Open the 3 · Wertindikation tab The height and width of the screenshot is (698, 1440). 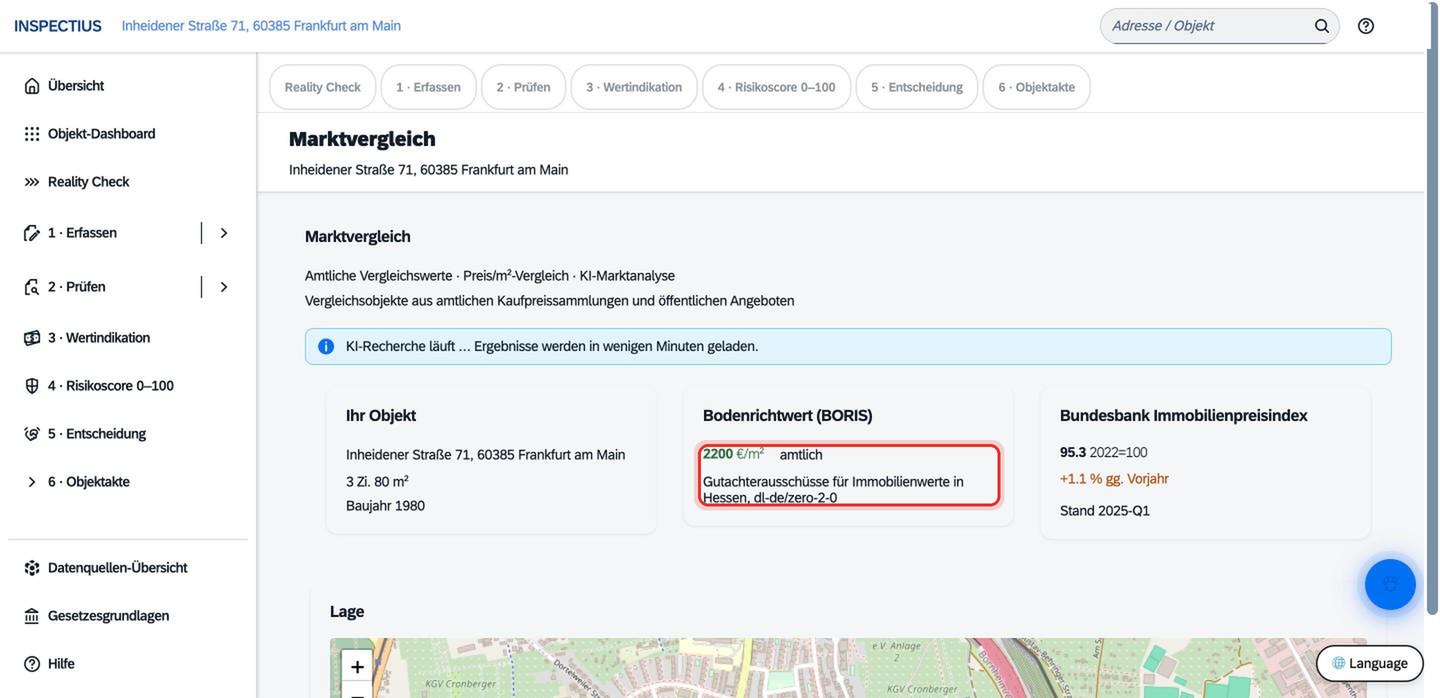point(634,87)
